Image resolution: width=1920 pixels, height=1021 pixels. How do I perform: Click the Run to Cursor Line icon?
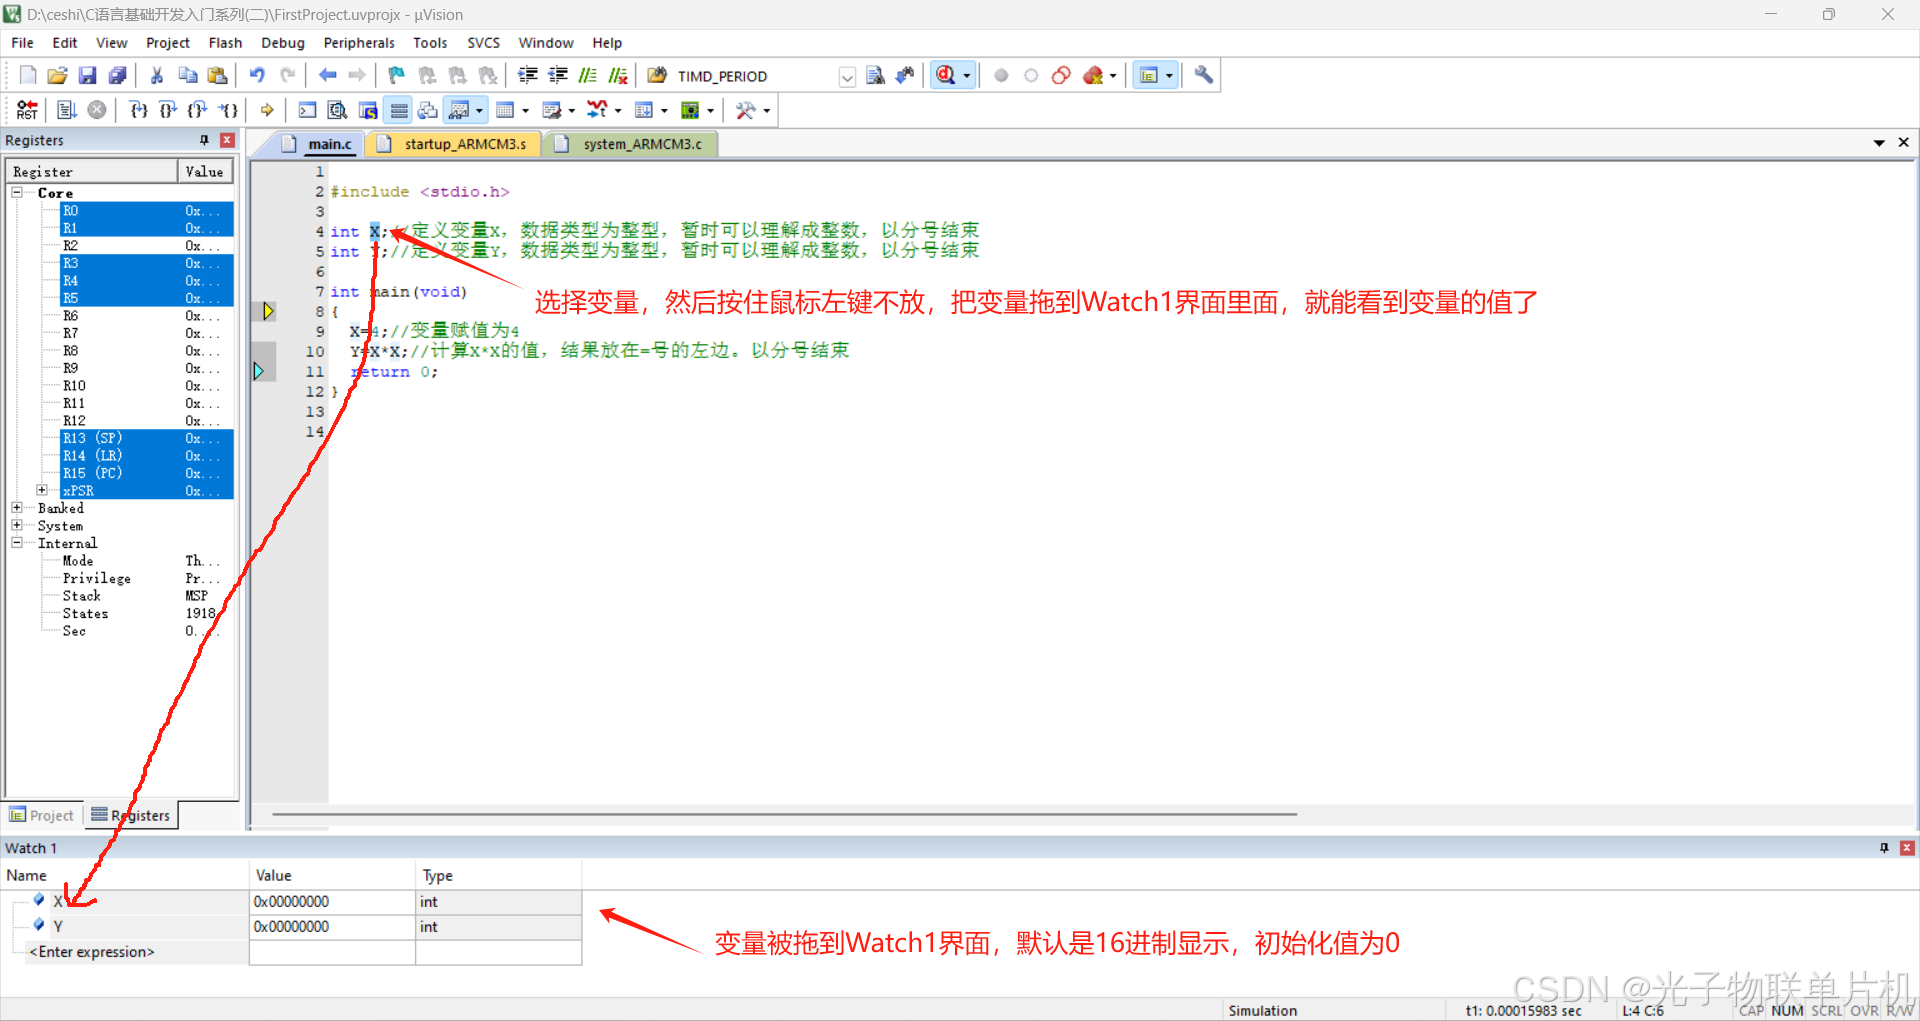point(228,111)
